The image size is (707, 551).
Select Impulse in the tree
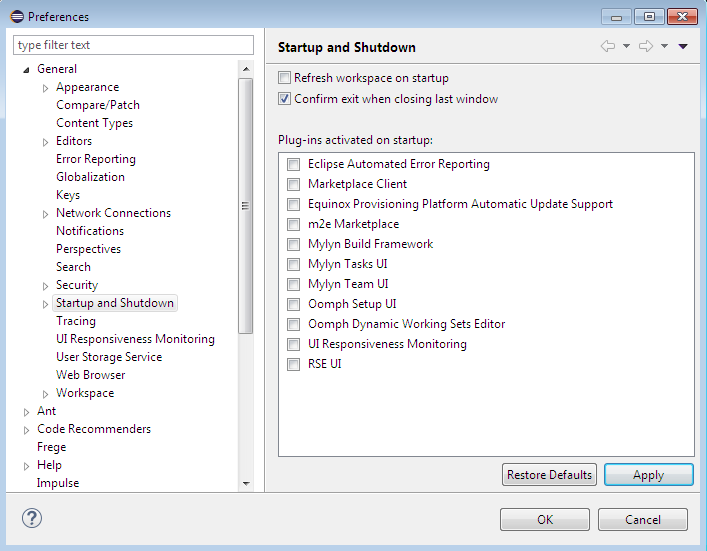coord(58,483)
